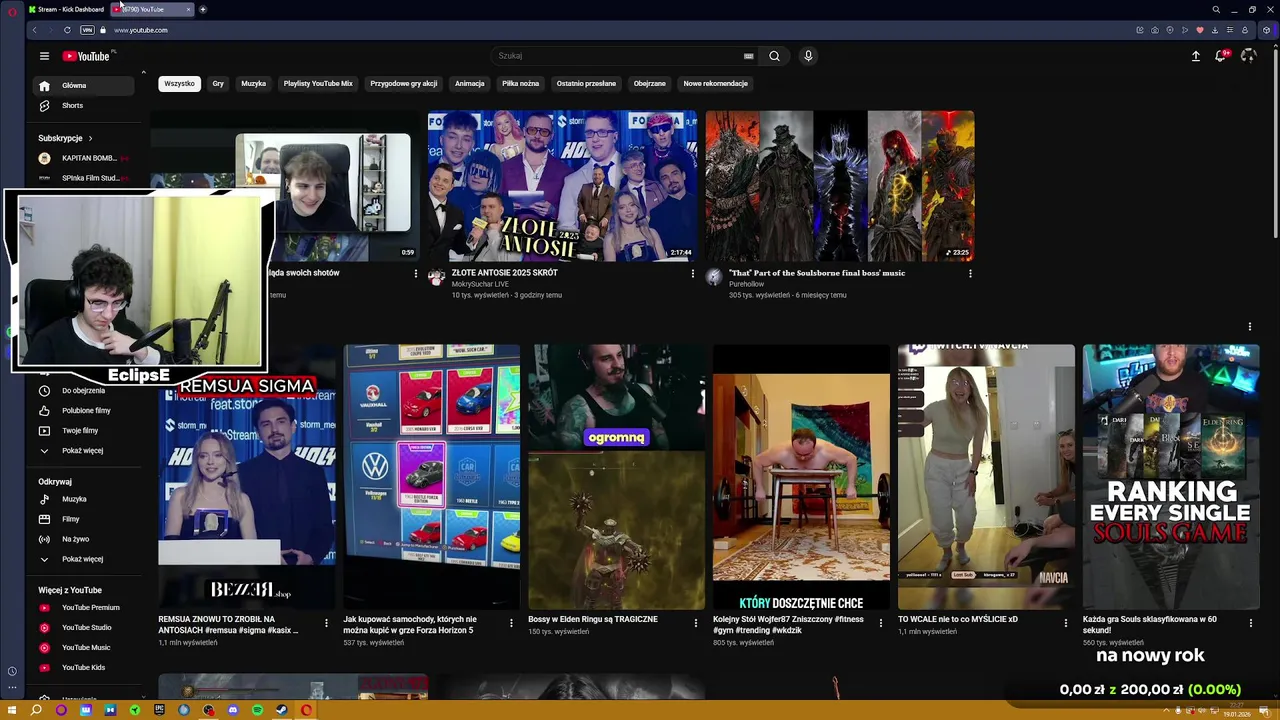Open Główna home in the sidebar
The height and width of the screenshot is (720, 1280).
pos(84,85)
